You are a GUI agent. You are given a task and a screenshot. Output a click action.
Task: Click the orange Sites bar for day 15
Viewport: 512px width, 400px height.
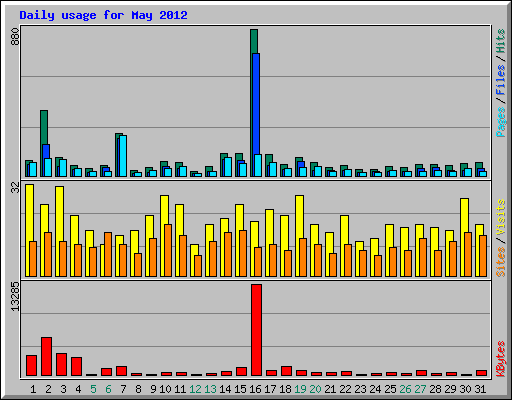click(x=243, y=253)
